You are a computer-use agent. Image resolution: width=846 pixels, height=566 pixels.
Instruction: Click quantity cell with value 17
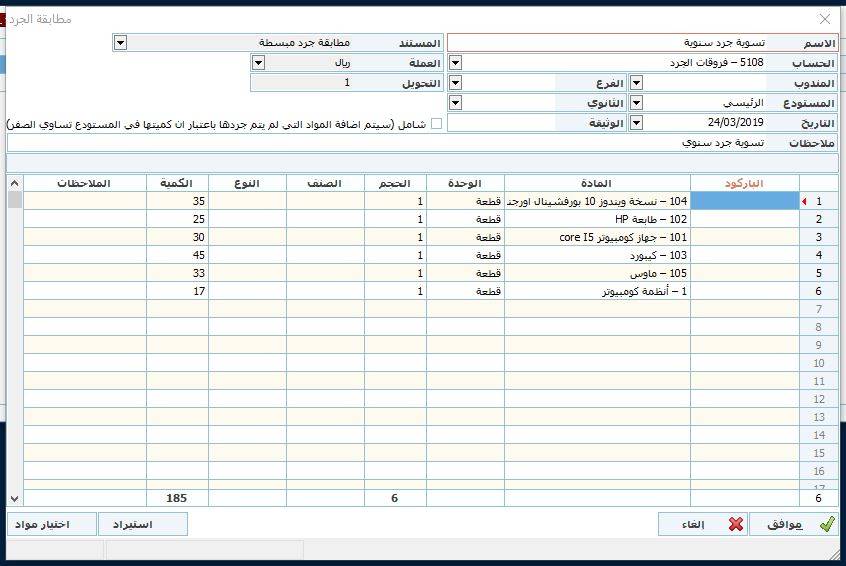click(177, 291)
